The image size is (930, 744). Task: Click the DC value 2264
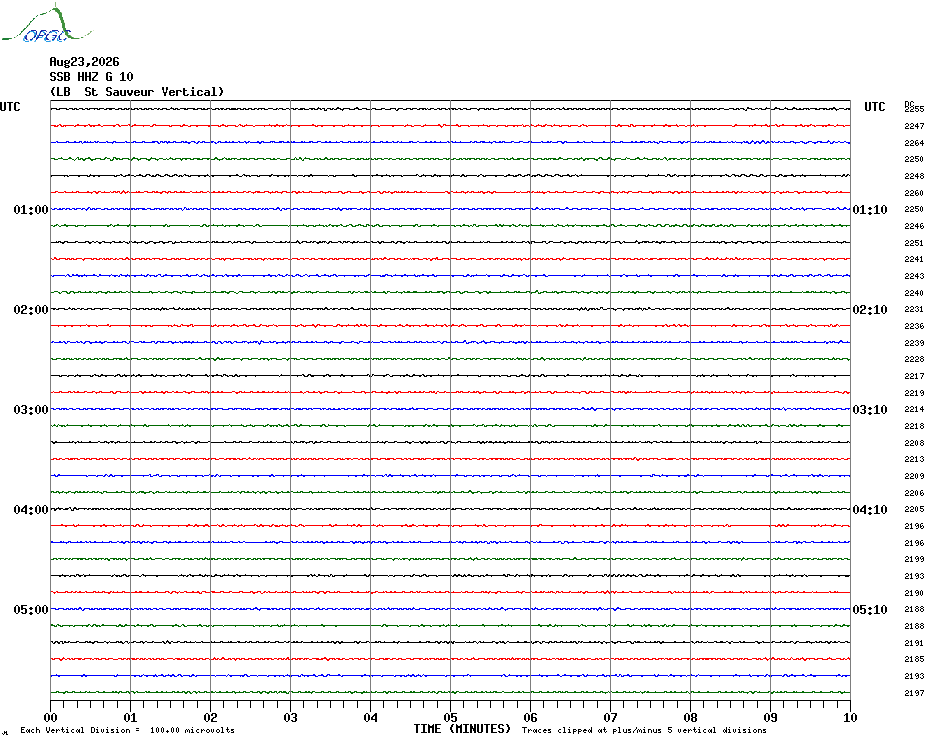[x=914, y=143]
